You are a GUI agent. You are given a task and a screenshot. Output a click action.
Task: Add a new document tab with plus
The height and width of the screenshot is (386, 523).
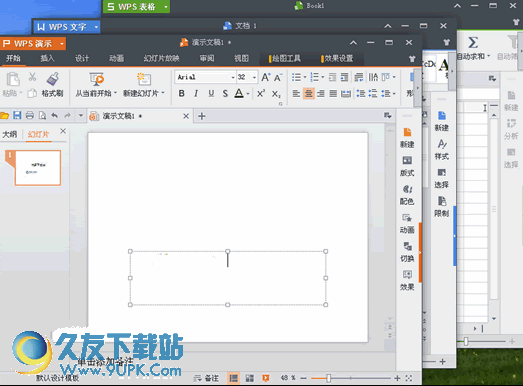[x=201, y=116]
